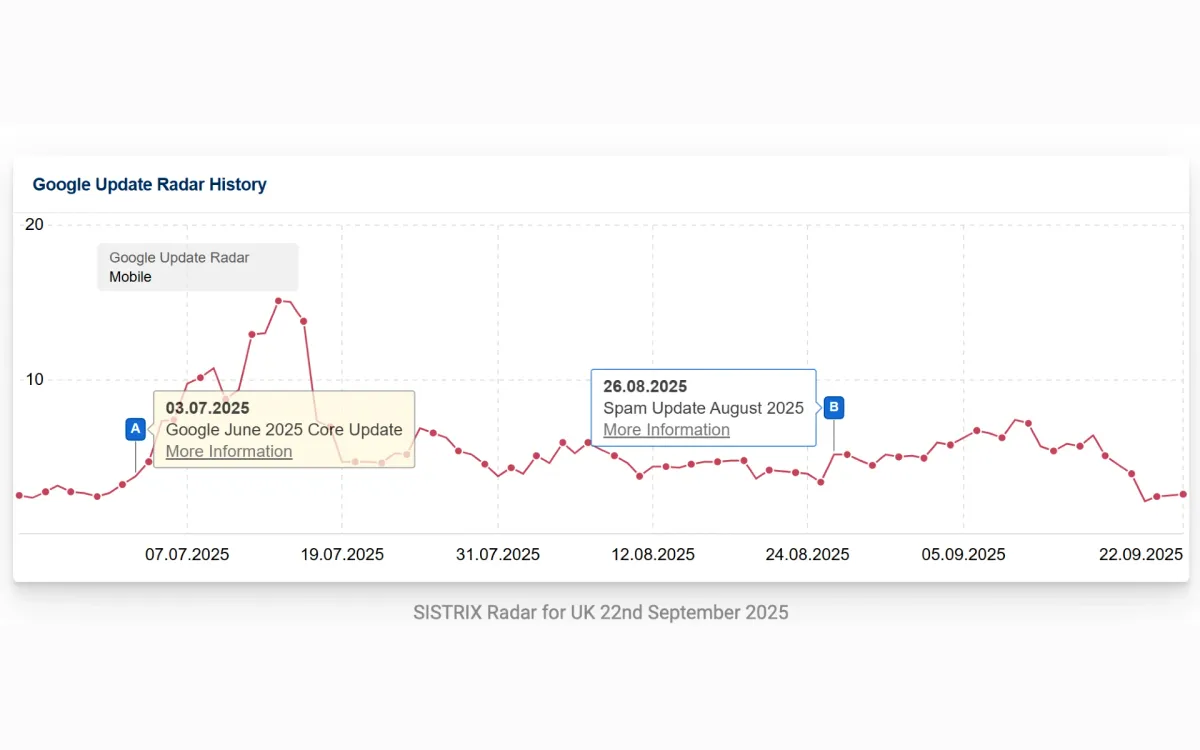Select the "Google Update Radar History" panel title
Screen dimensions: 1200x750
[150, 184]
